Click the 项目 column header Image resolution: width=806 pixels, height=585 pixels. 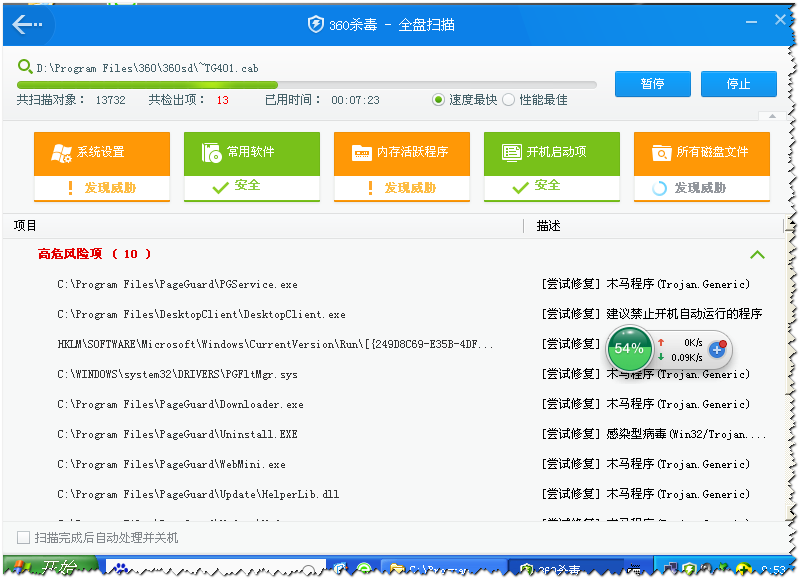tap(23, 226)
